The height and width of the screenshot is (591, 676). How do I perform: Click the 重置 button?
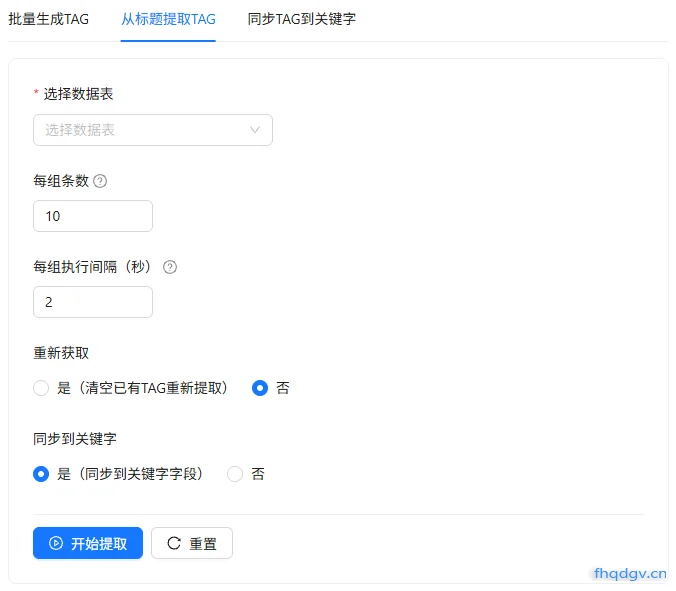click(192, 543)
